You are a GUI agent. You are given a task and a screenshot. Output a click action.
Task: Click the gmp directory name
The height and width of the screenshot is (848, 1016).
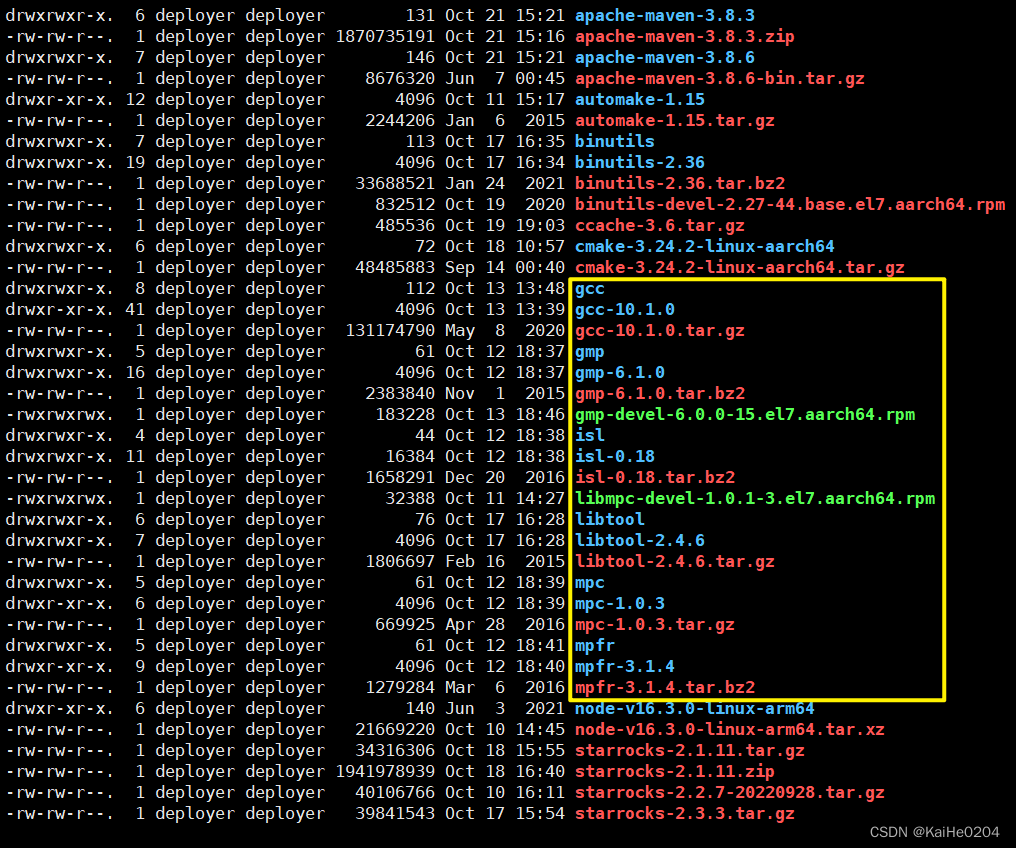590,351
